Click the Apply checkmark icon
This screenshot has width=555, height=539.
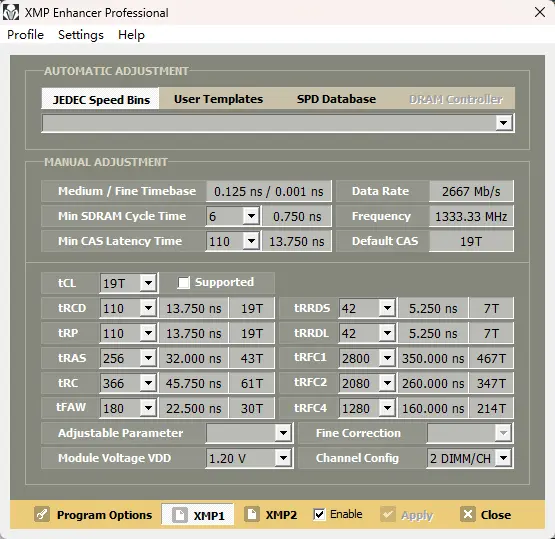[388, 514]
